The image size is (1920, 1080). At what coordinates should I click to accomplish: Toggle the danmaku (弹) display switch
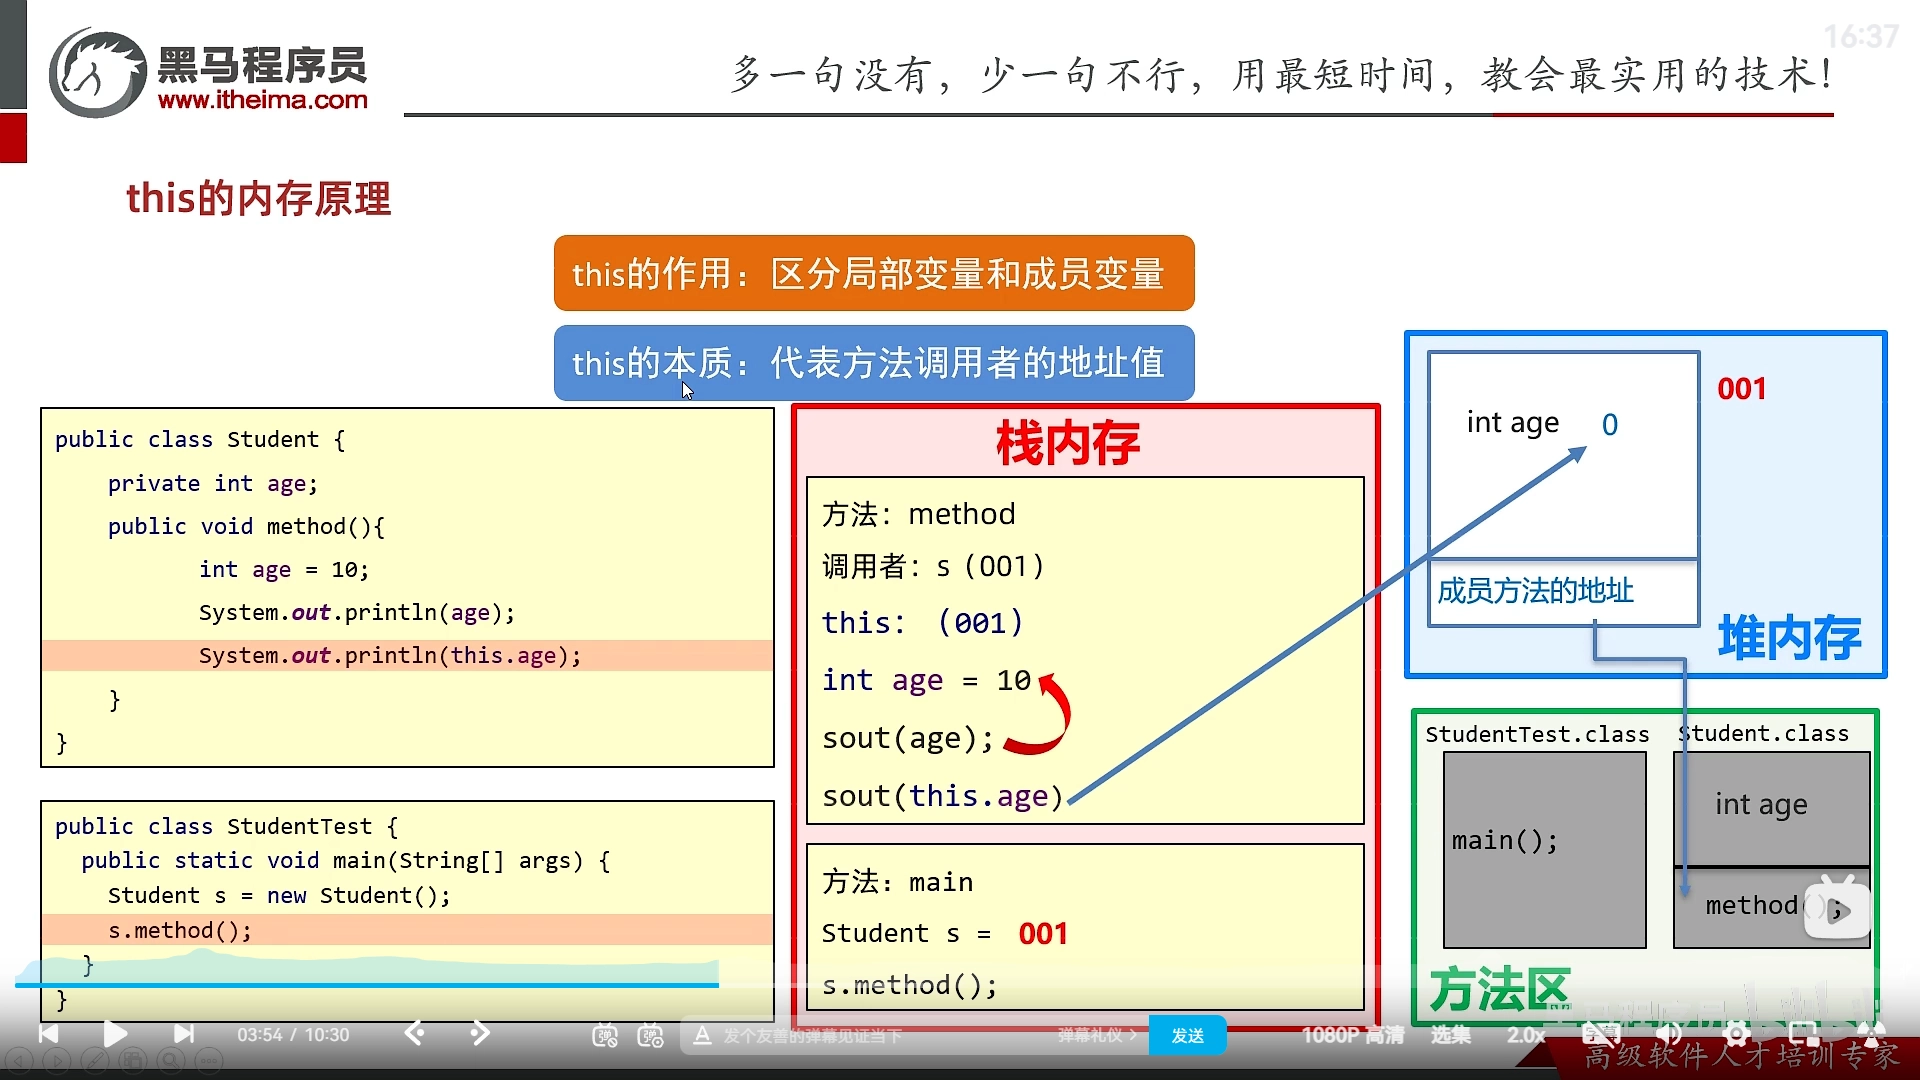(605, 1036)
